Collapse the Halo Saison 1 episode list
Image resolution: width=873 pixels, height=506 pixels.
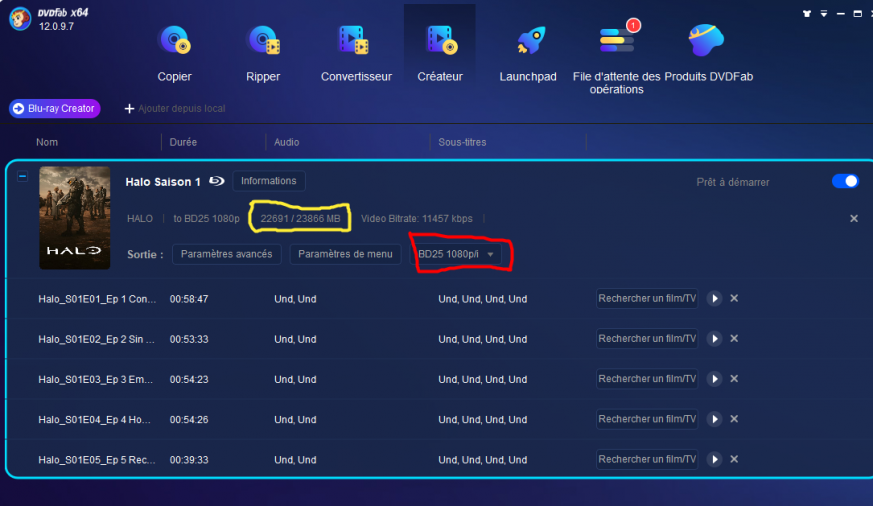22,176
